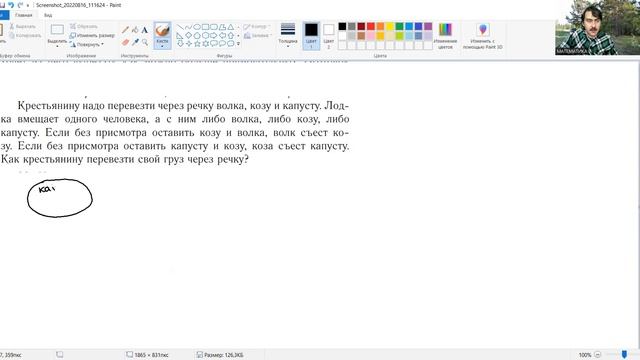This screenshot has width=640, height=360.
Task: Click Изменить с помощью Paint 3D
Action: coord(482,36)
